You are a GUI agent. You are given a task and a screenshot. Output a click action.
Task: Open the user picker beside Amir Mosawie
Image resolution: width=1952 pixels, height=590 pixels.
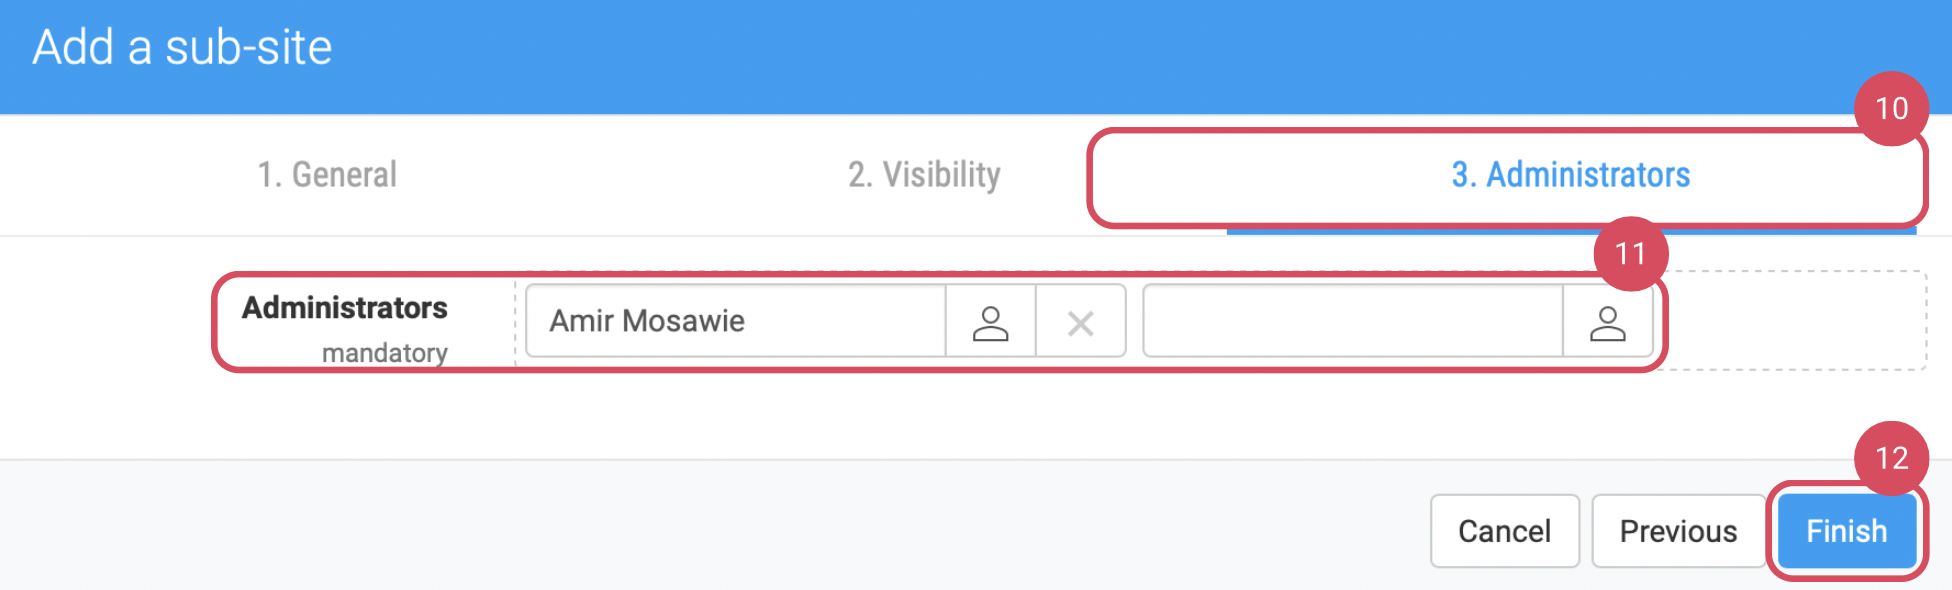990,322
